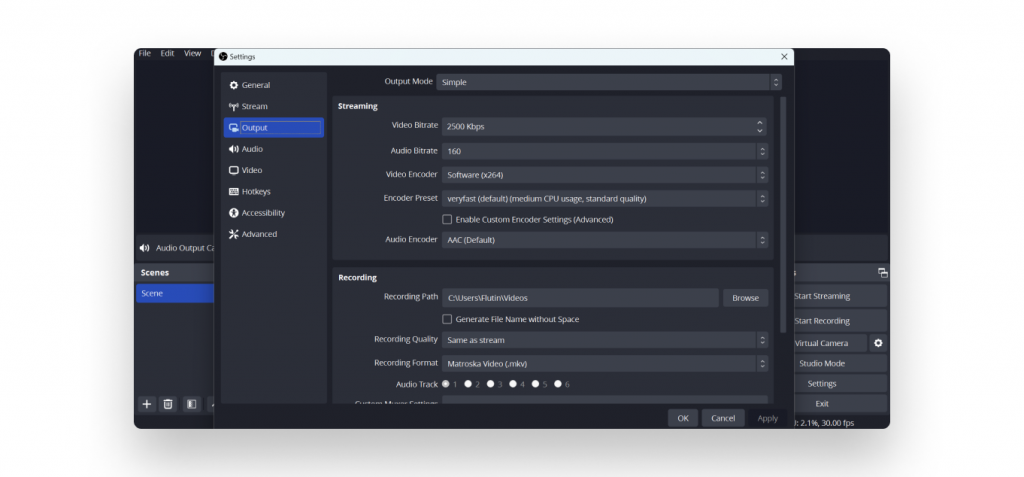Click the Advanced tools icon
The width and height of the screenshot is (1024, 477).
click(x=234, y=234)
